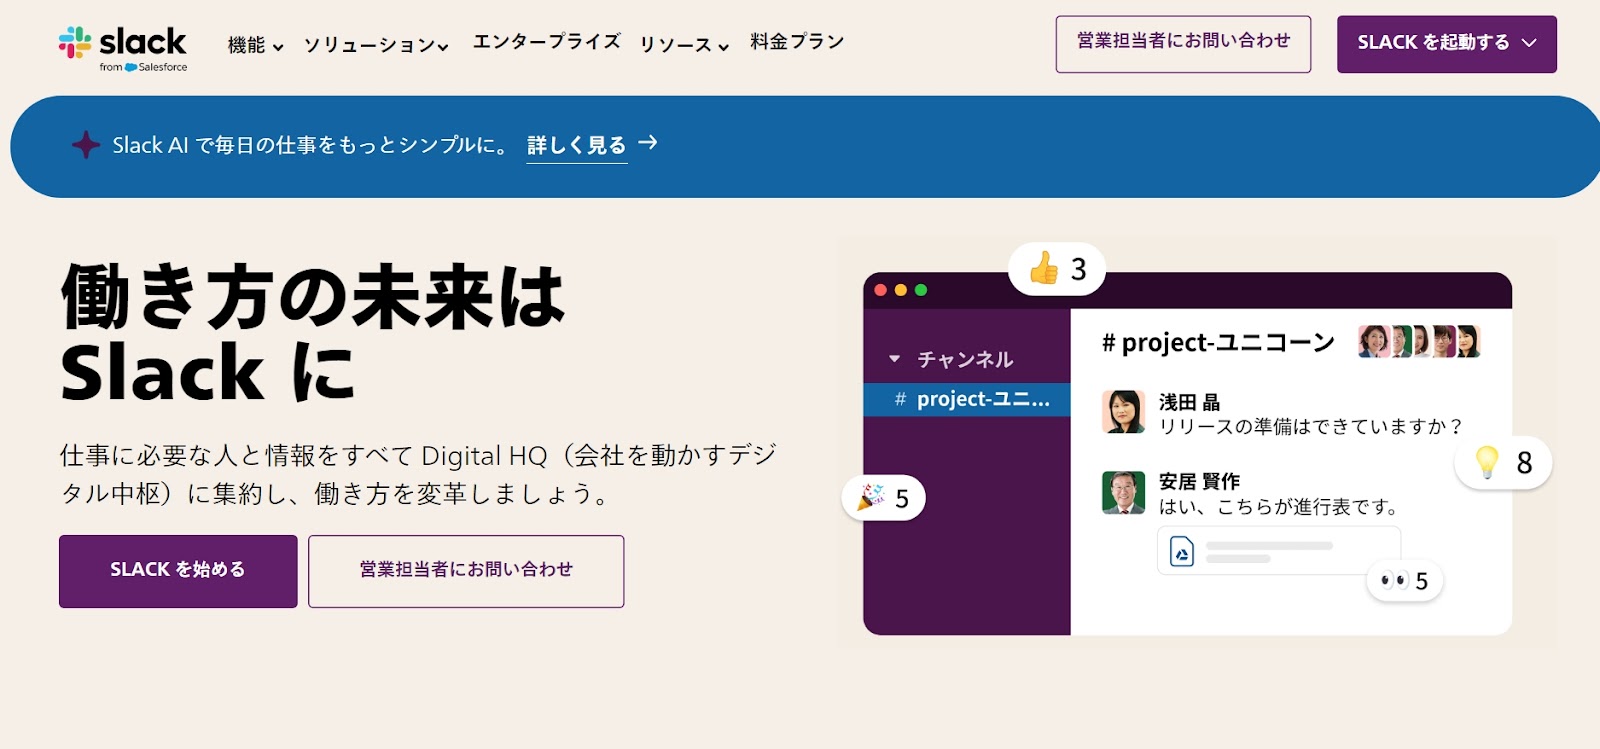Click the Salesforce cloud logo under slack
Image resolution: width=1600 pixels, height=749 pixels.
click(x=131, y=68)
